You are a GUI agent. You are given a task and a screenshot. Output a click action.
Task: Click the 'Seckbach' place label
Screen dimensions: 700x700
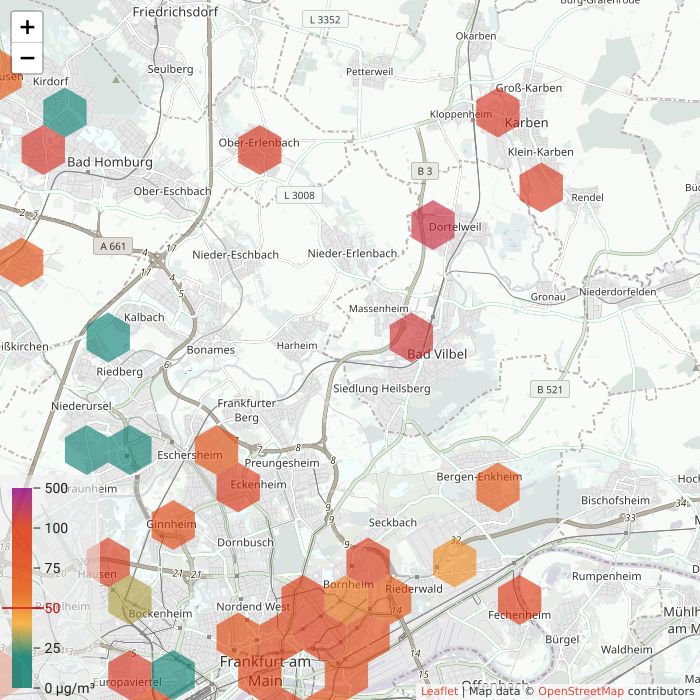(x=392, y=522)
